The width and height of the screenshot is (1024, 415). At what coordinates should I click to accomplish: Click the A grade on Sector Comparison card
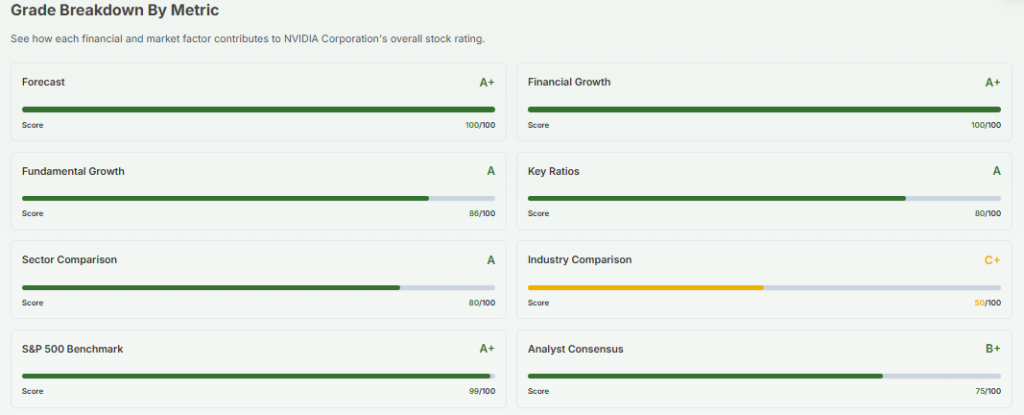[x=491, y=259]
